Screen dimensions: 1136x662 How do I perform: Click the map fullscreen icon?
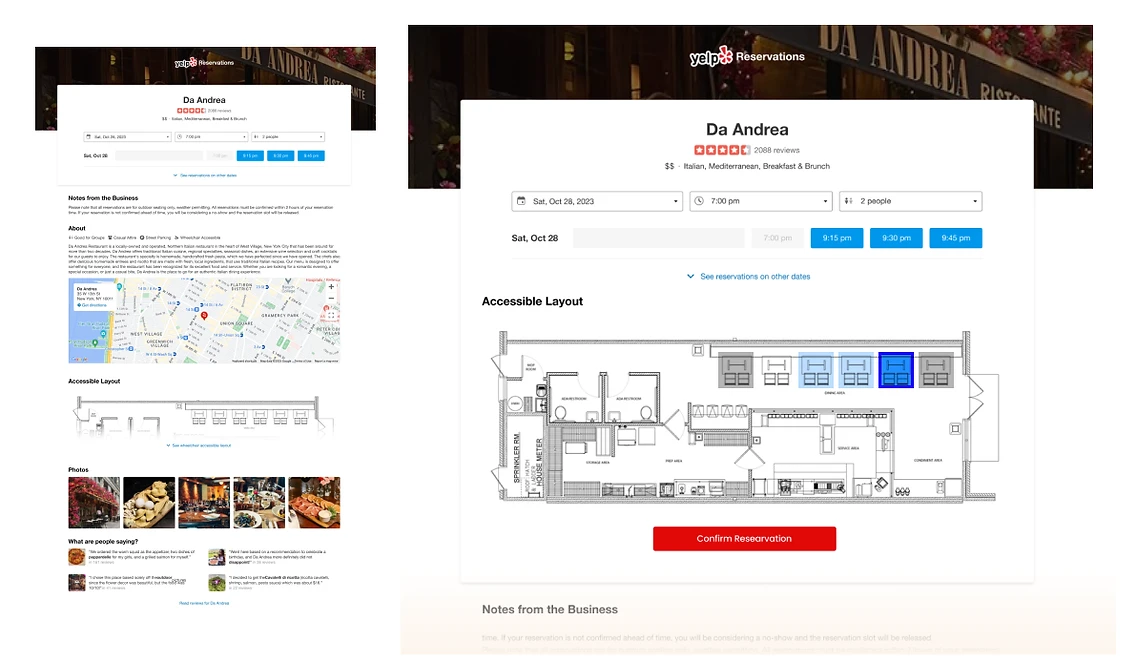(x=330, y=315)
